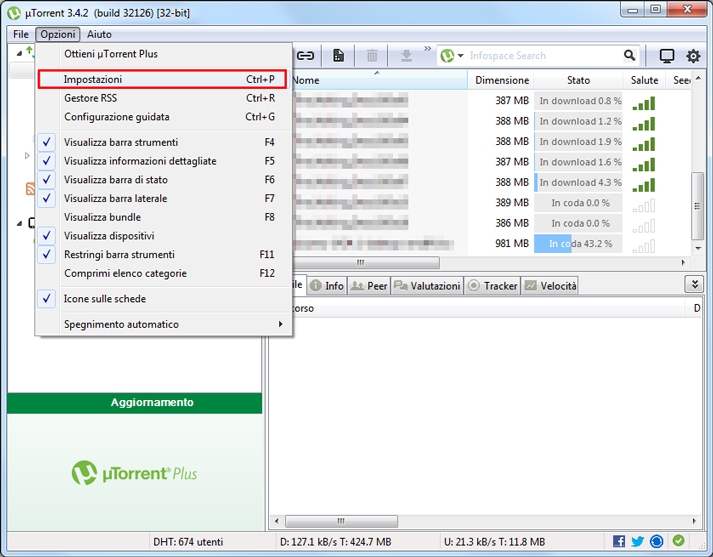Open the Opzioni menu
This screenshot has width=713, height=557.
pos(58,34)
